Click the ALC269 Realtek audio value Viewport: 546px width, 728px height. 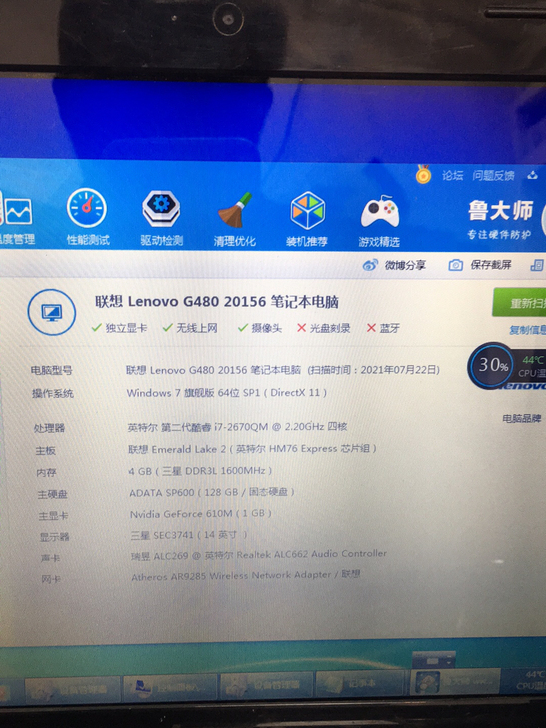pyautogui.click(x=259, y=555)
